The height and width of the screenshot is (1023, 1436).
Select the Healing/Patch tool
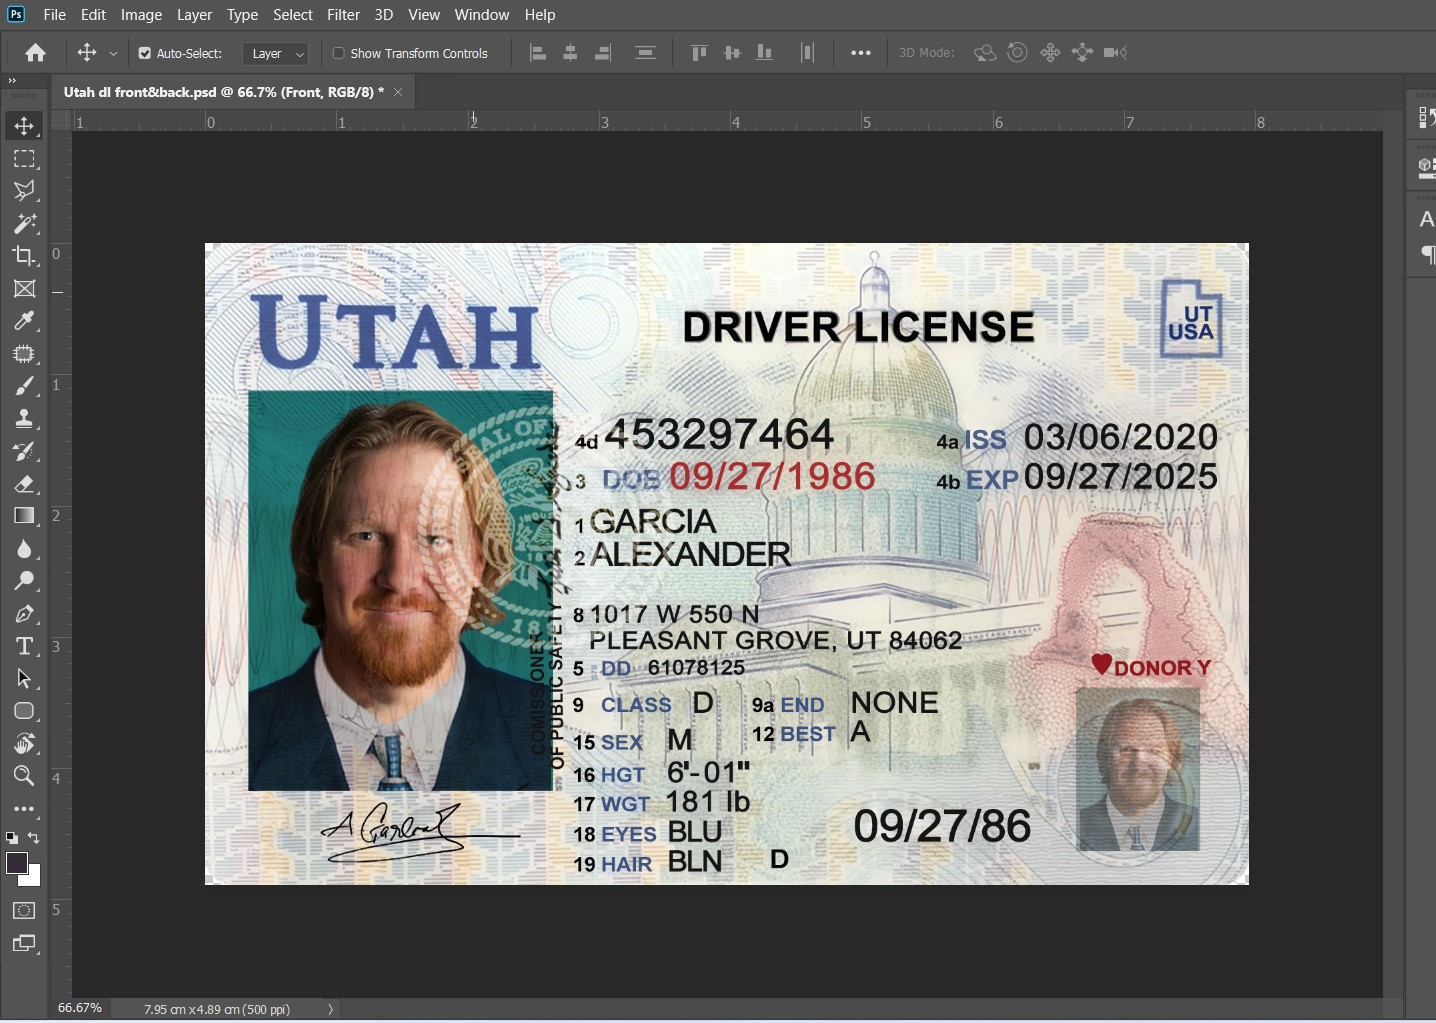point(24,354)
